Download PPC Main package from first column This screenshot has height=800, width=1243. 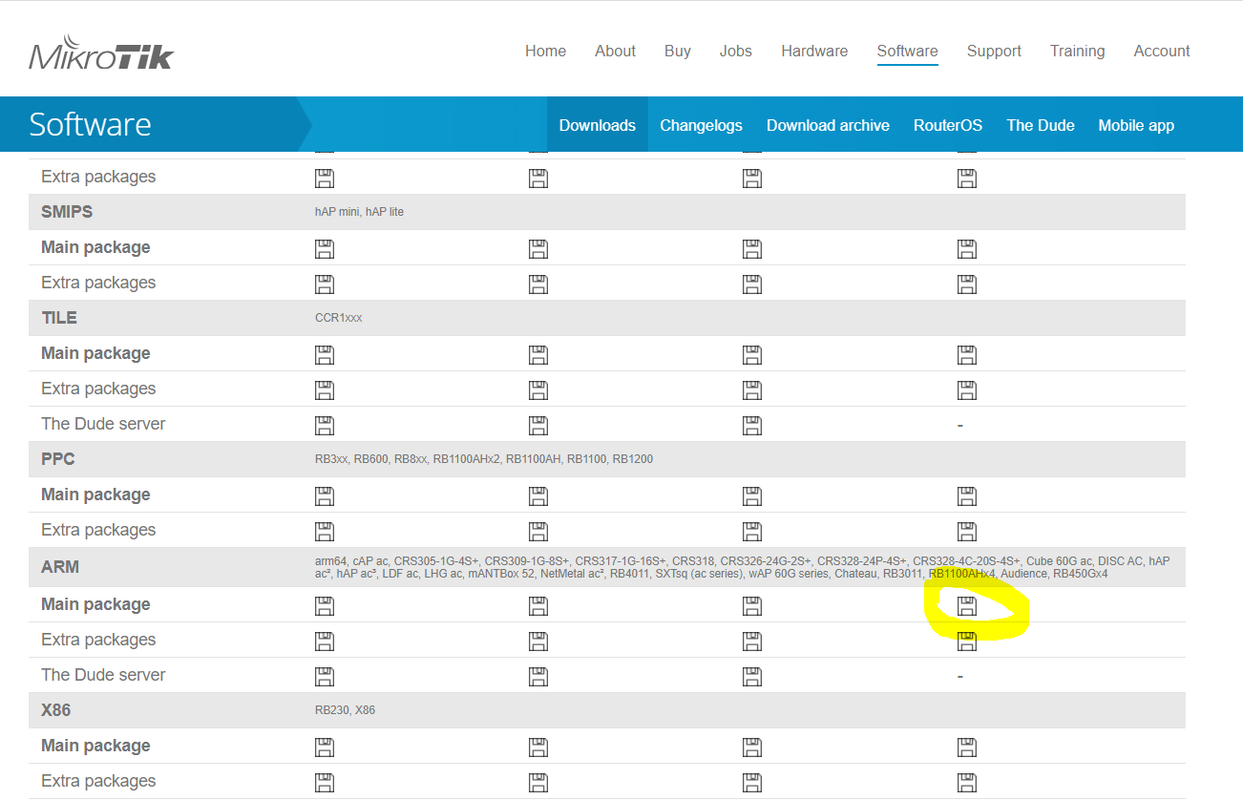(x=324, y=495)
